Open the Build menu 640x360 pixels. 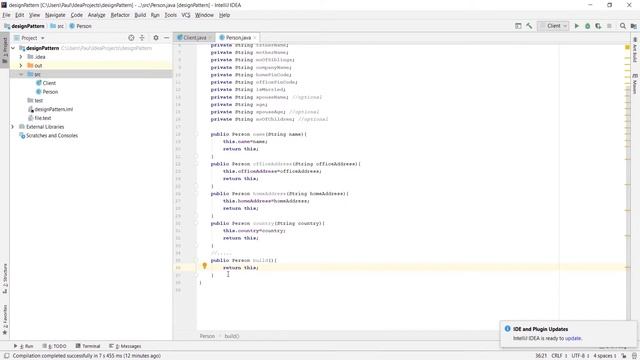coord(140,15)
